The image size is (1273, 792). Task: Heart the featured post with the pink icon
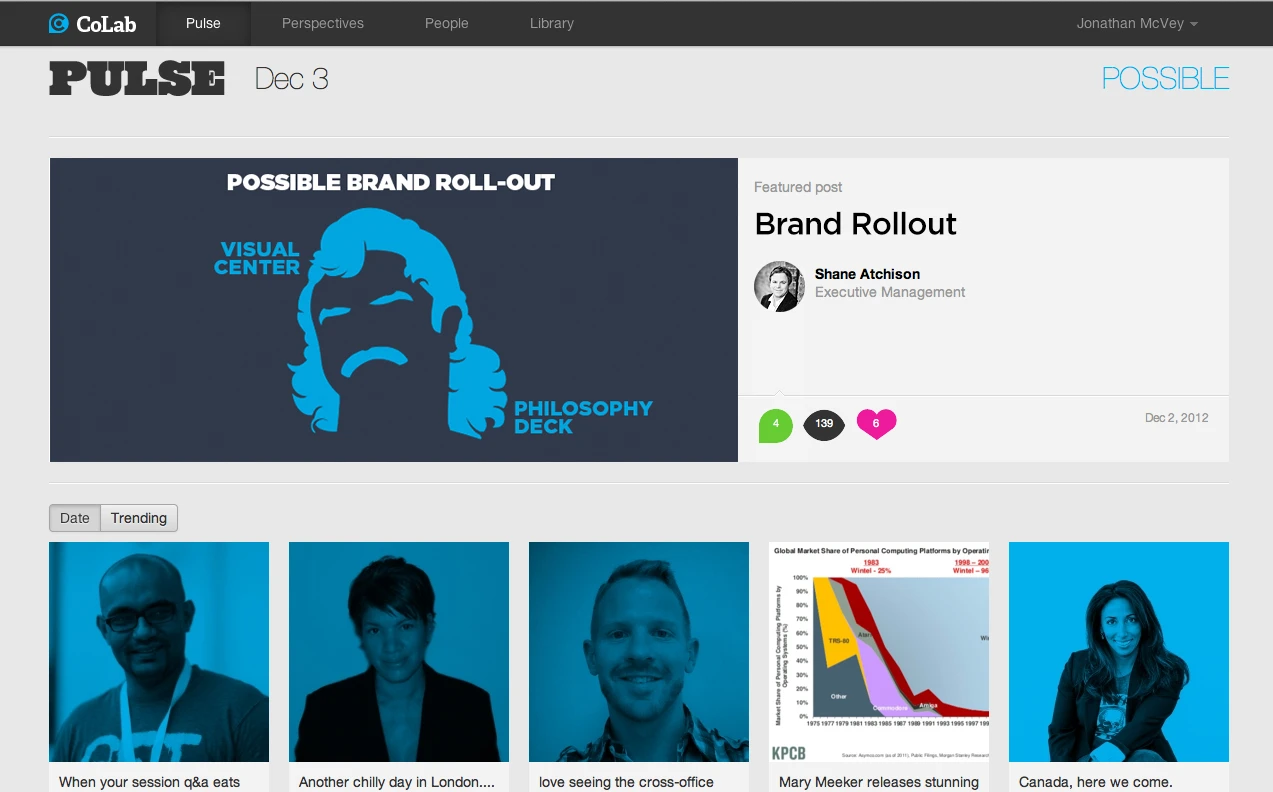tap(876, 424)
